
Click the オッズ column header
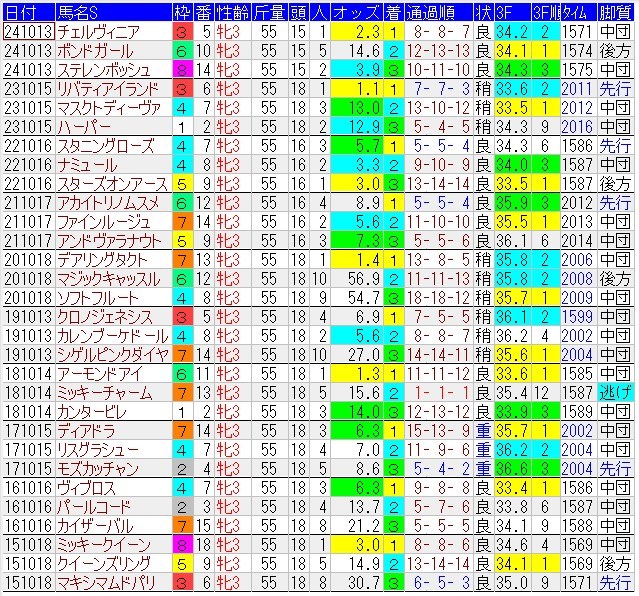click(355, 11)
